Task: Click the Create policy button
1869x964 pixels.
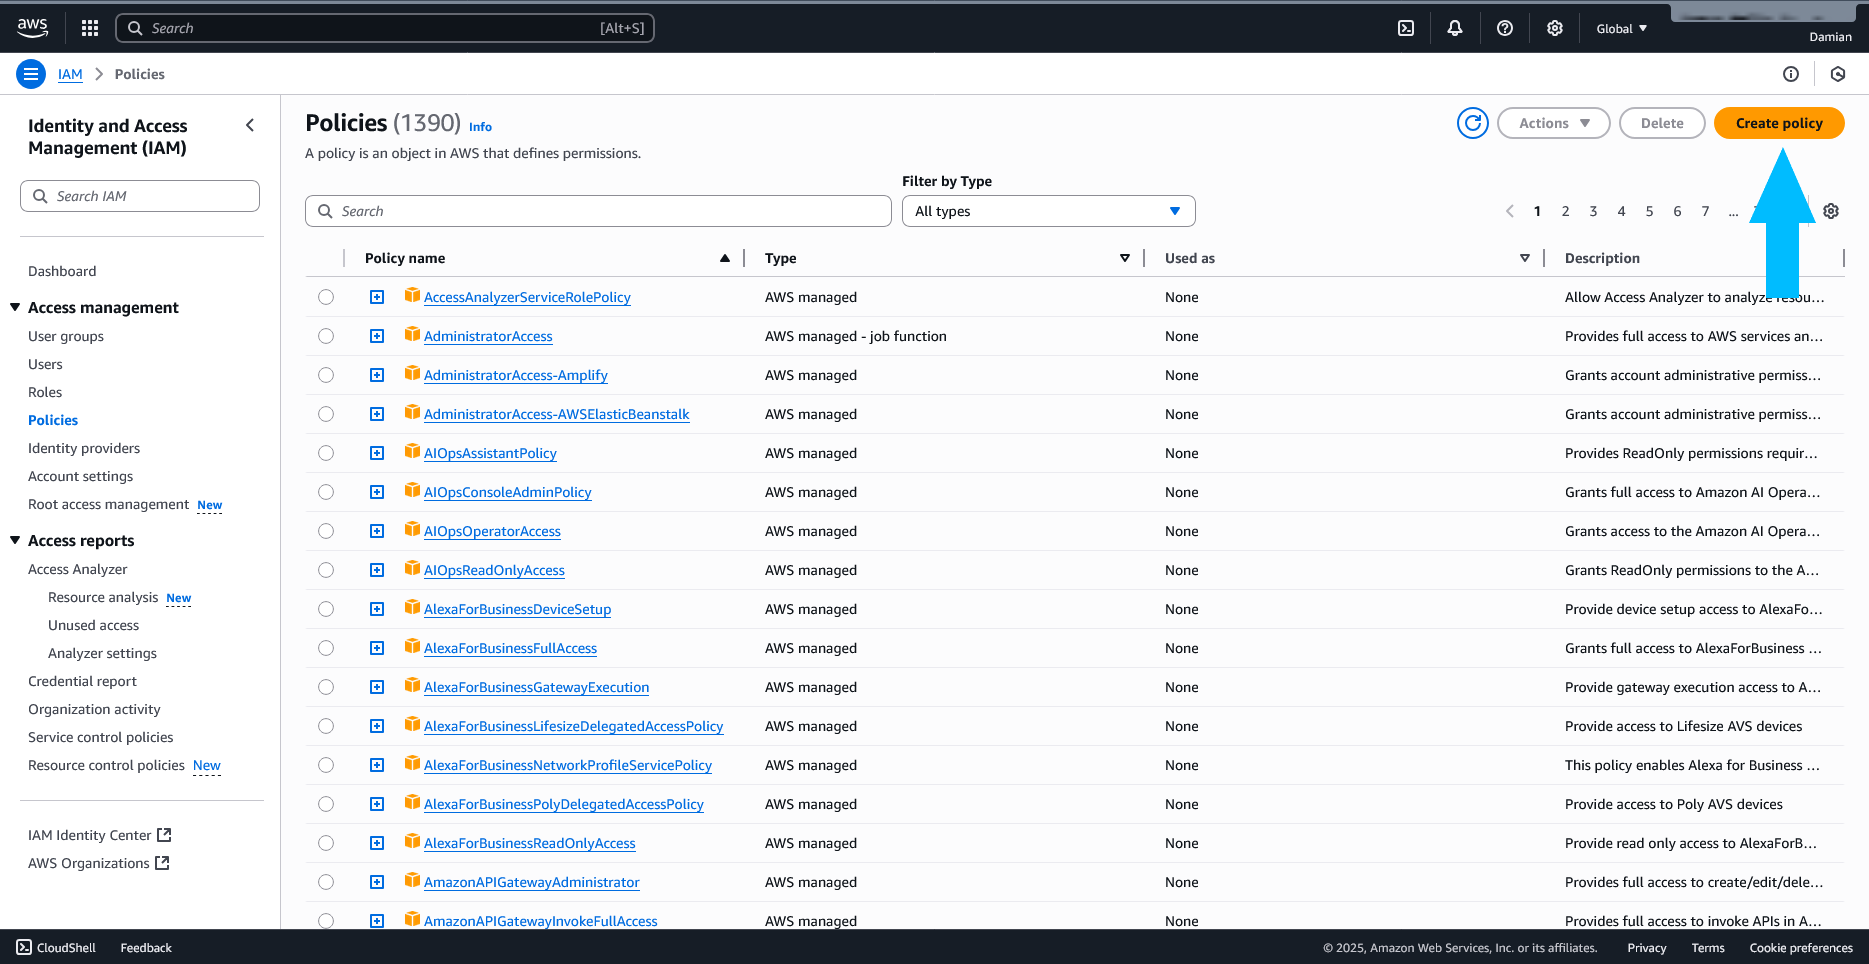Action: click(x=1778, y=123)
